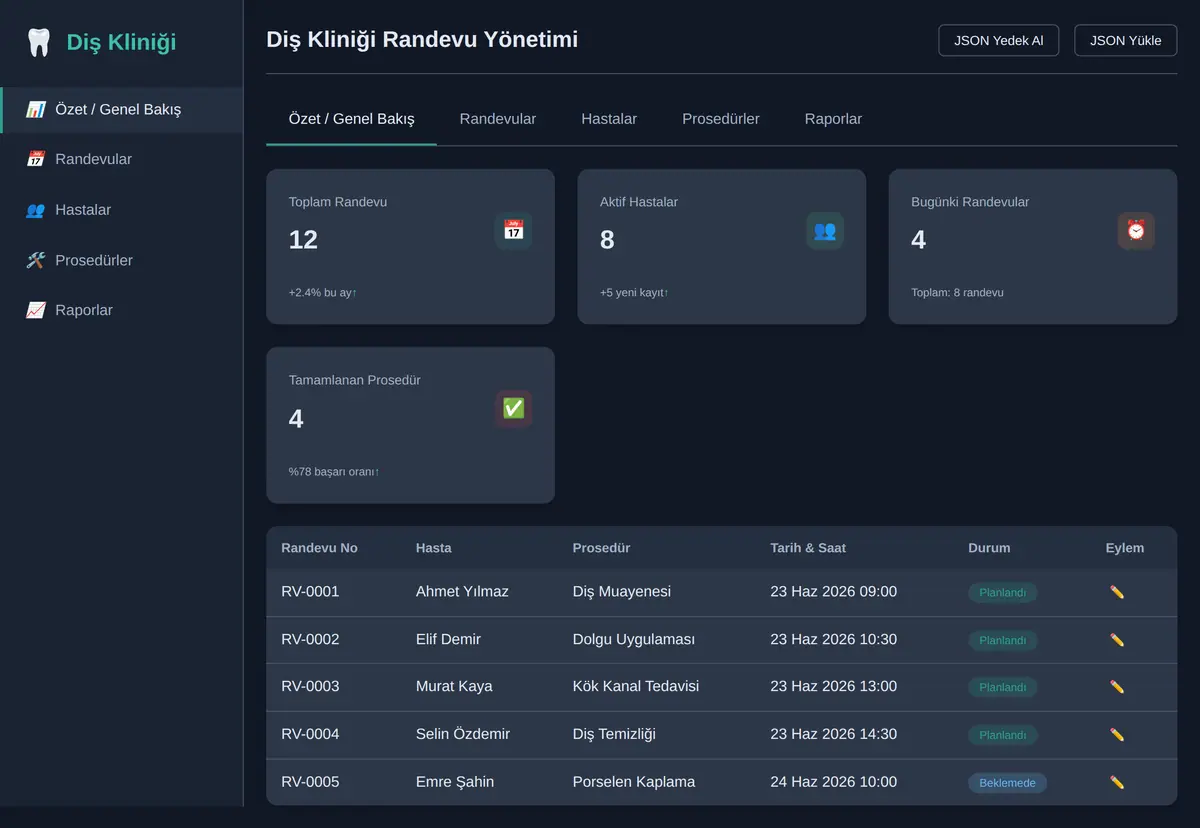Switch to the Hastalar tab

609,119
